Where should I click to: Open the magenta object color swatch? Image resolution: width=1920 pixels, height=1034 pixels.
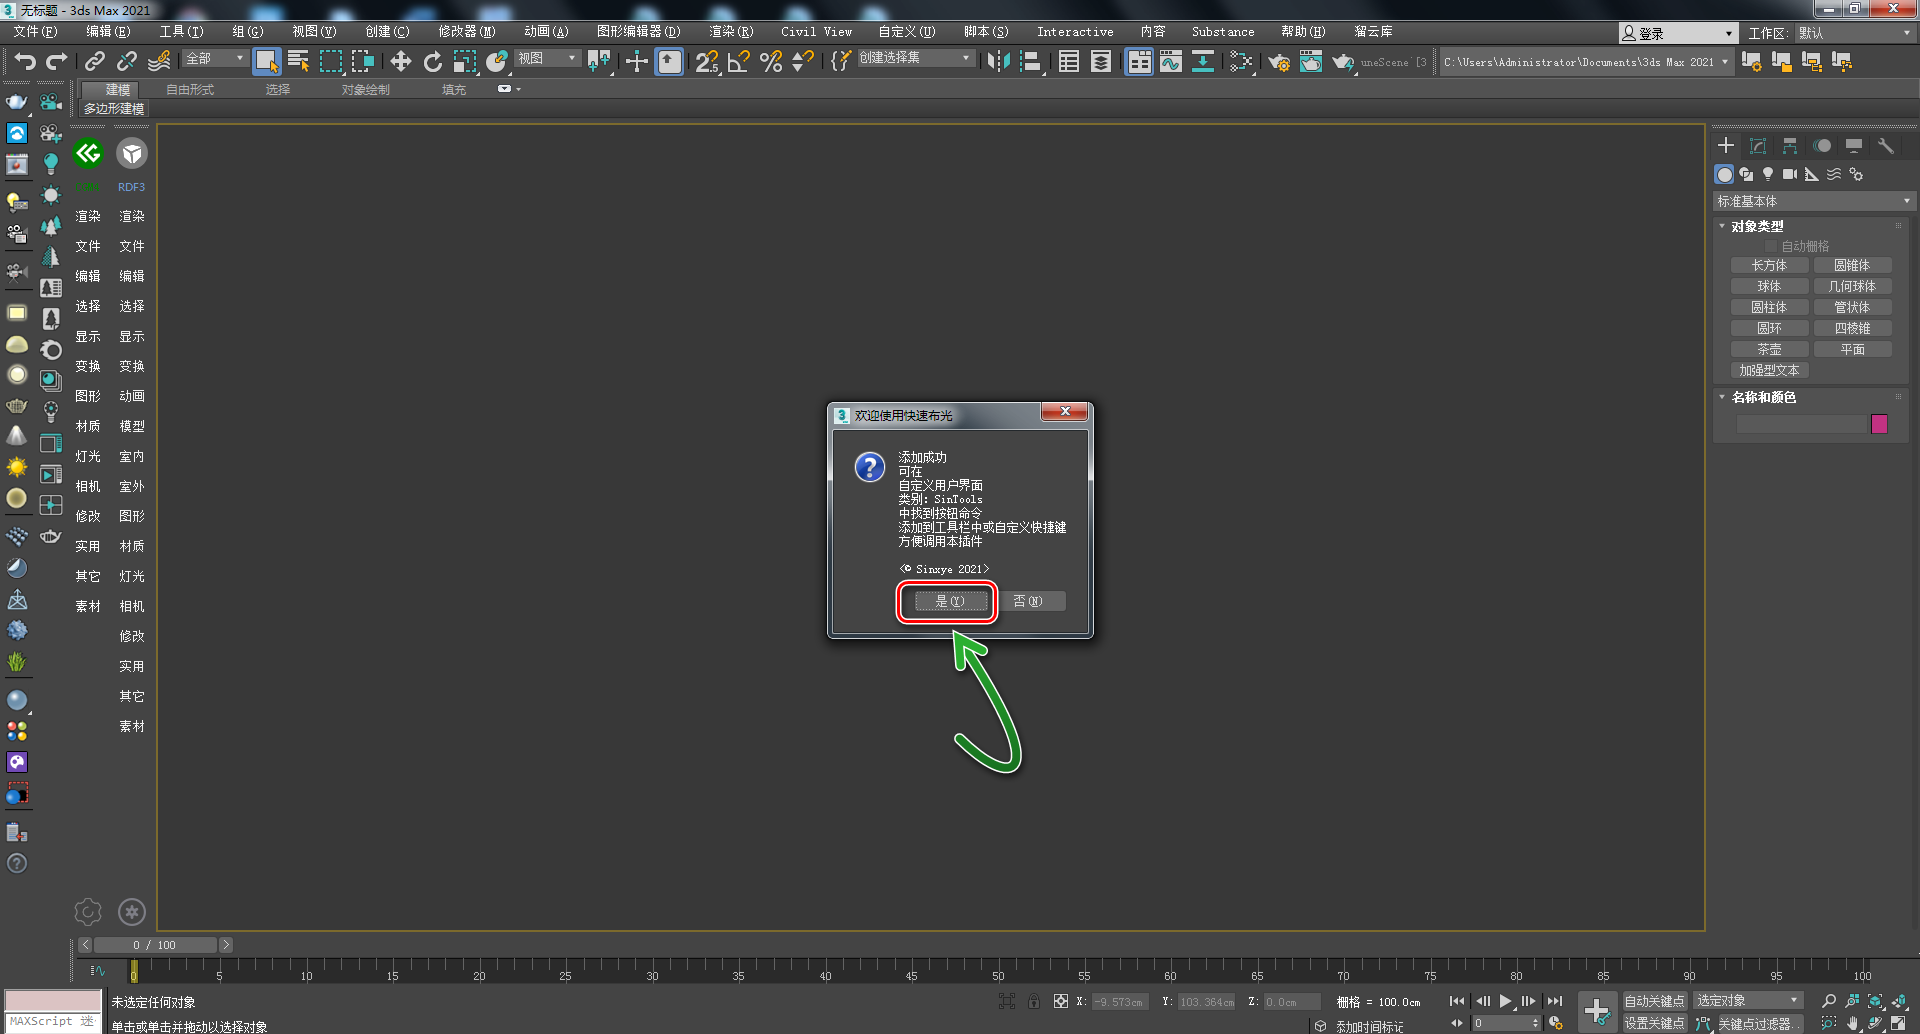[x=1879, y=424]
